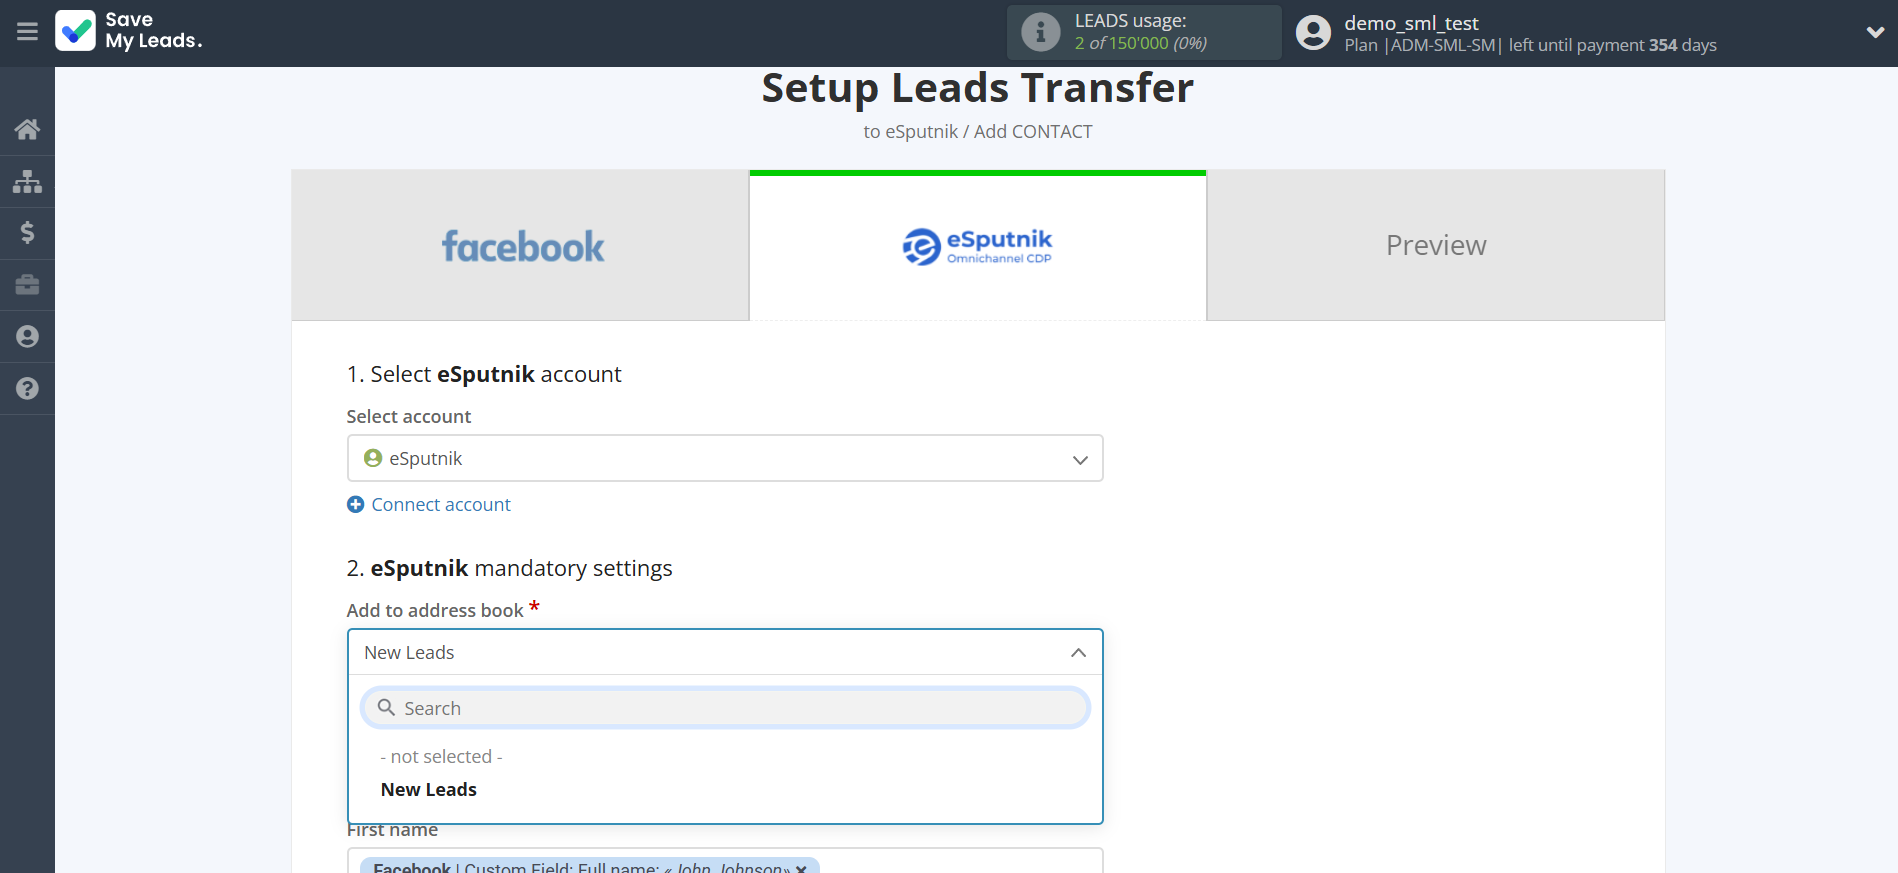Image resolution: width=1898 pixels, height=873 pixels.
Task: Click the LEADS usage info icon
Action: pyautogui.click(x=1040, y=32)
